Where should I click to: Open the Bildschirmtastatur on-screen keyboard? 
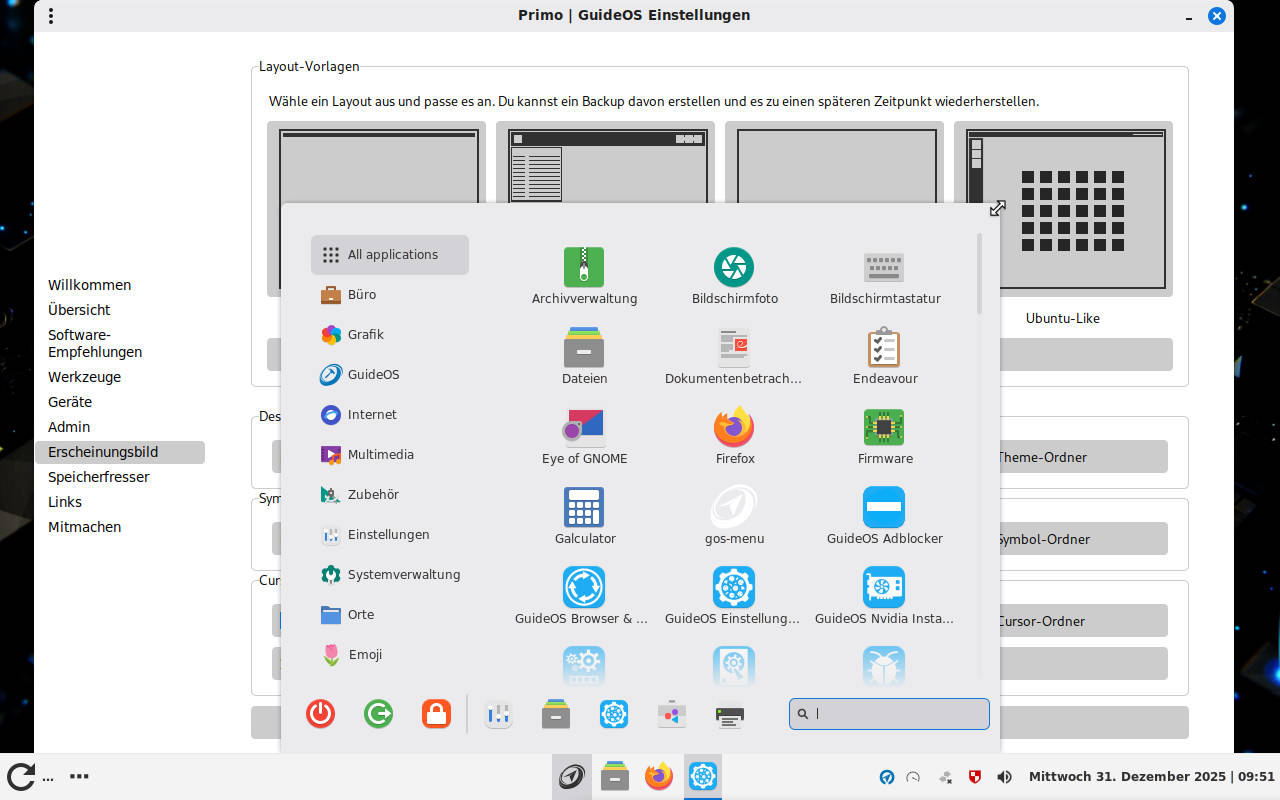coord(885,276)
